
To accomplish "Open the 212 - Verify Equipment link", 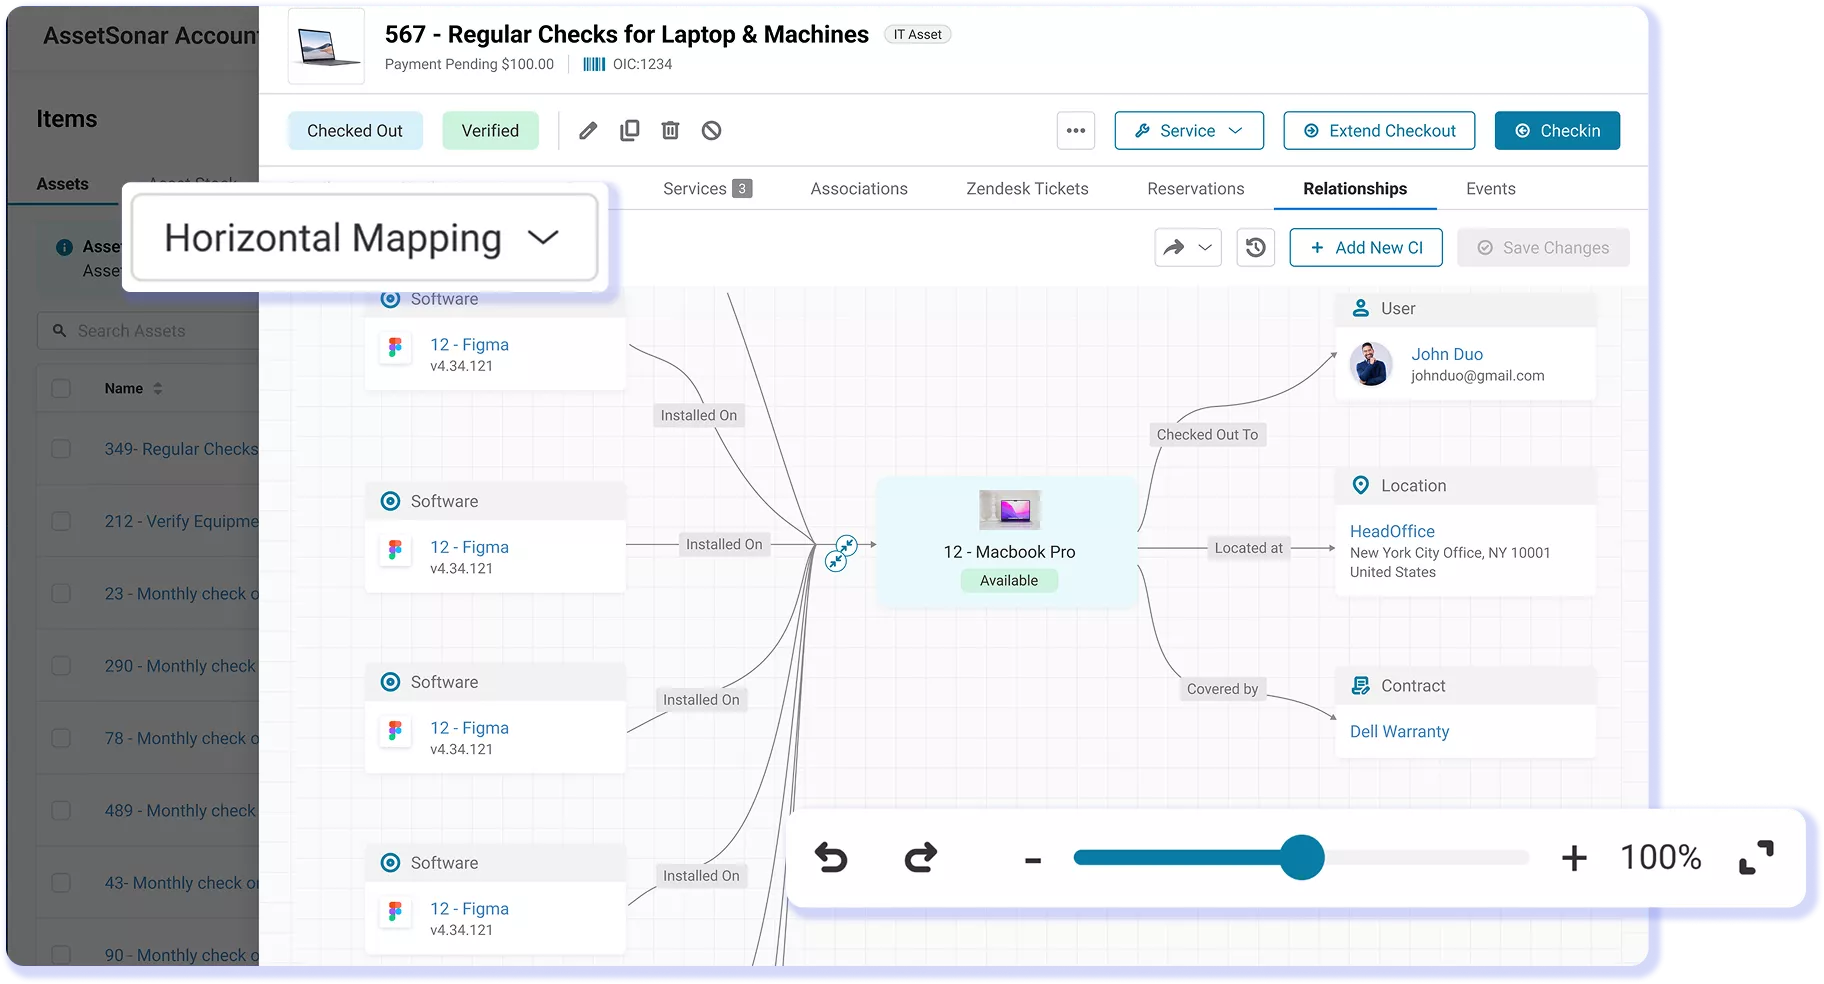I will tap(181, 522).
